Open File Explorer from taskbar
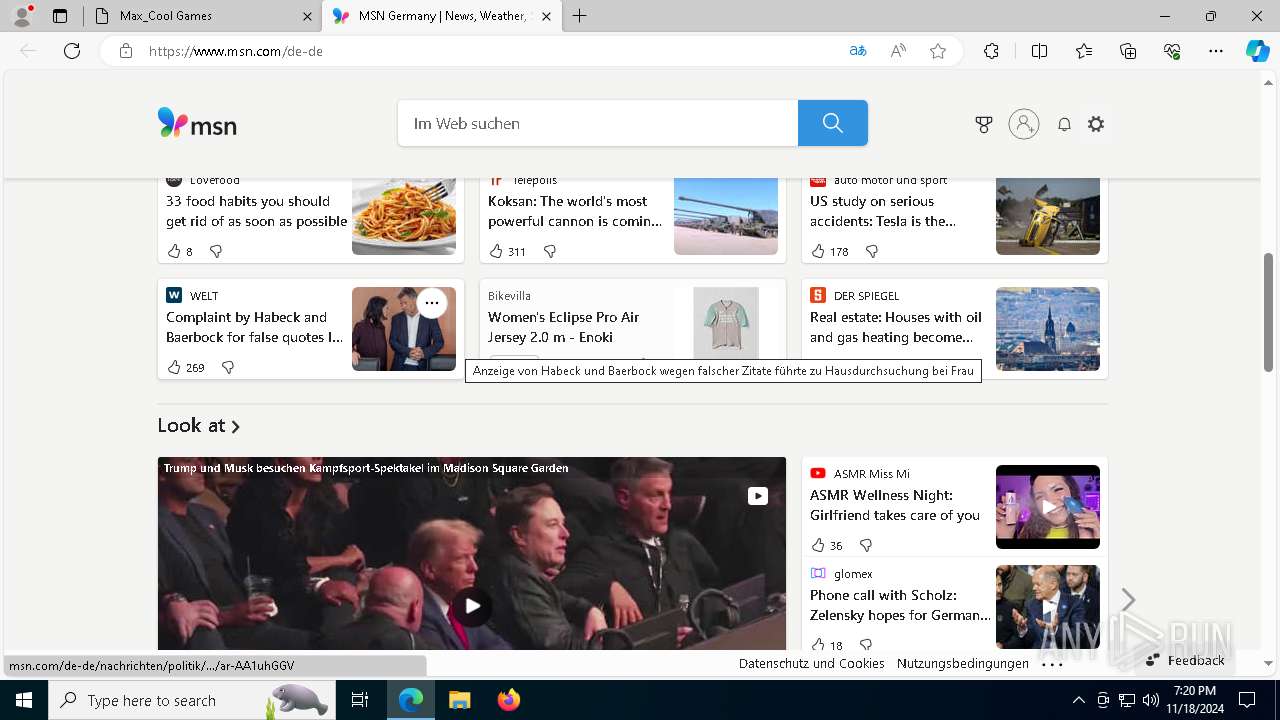1280x720 pixels. (459, 700)
